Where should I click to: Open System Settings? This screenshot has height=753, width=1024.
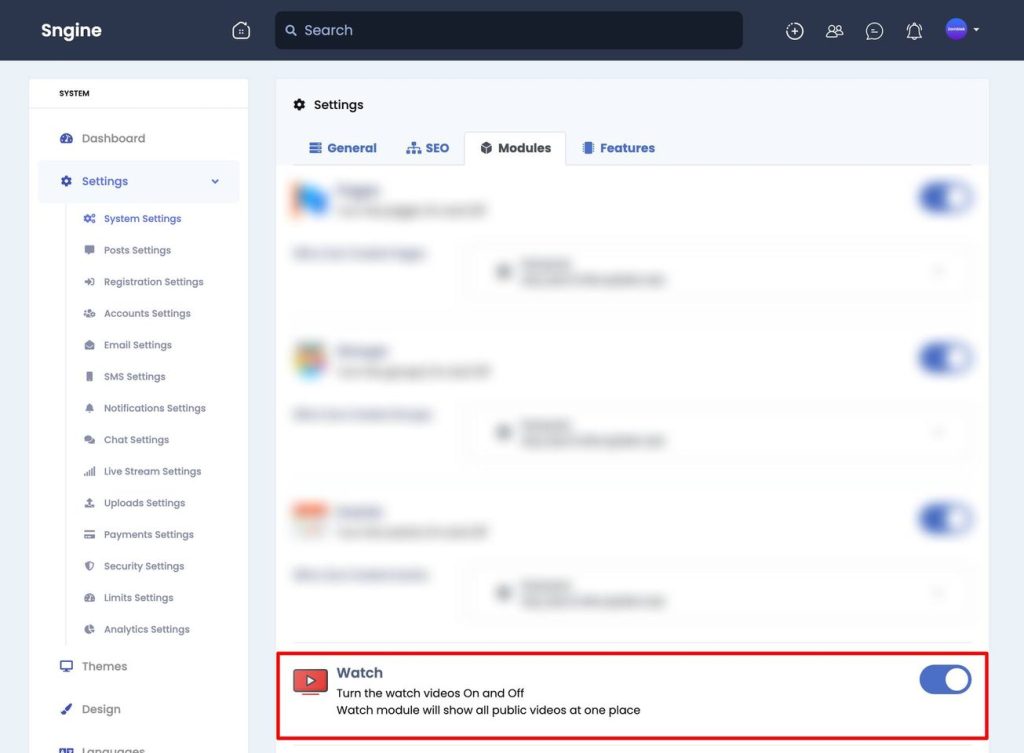coord(142,219)
